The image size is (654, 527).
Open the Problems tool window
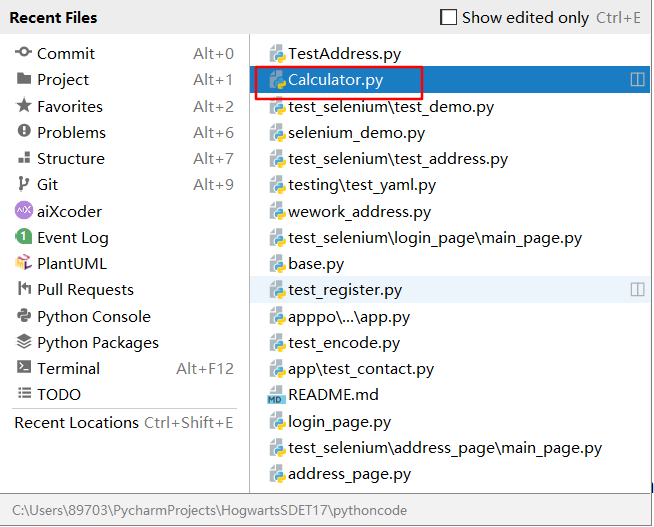coord(124,132)
